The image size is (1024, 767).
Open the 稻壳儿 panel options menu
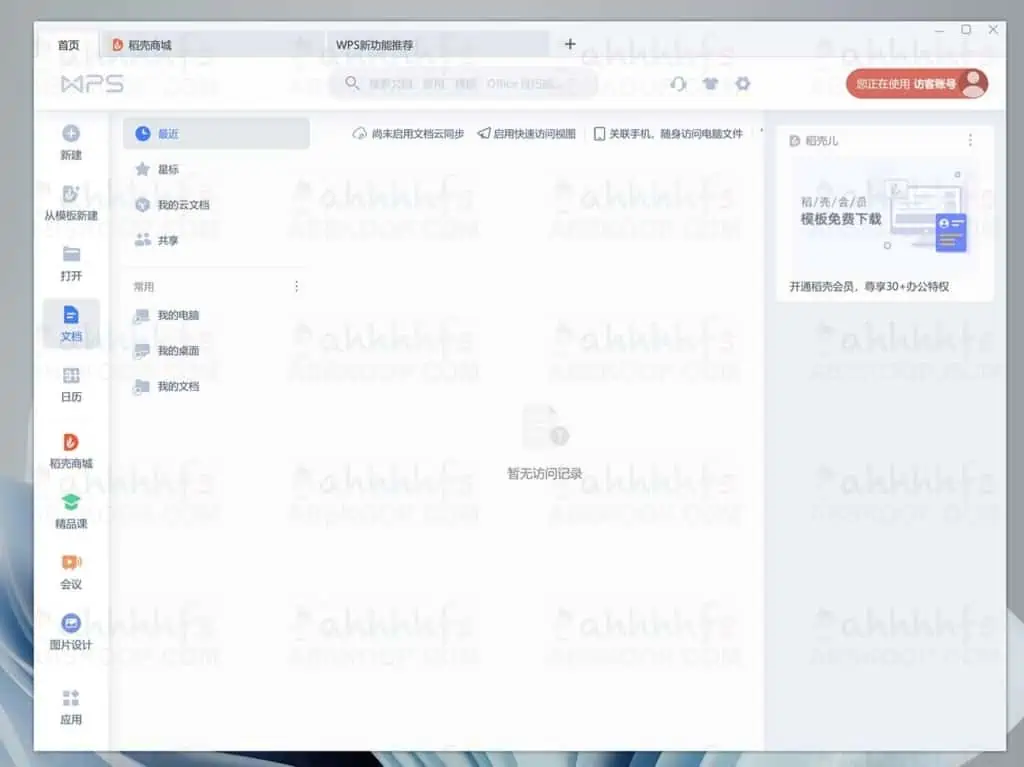point(971,140)
